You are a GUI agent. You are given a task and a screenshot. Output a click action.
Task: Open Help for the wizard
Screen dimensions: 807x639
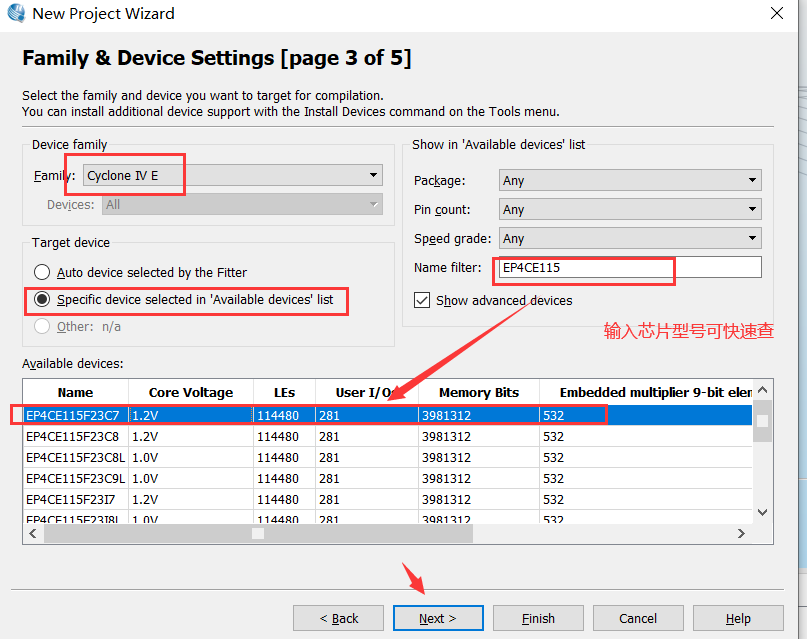pyautogui.click(x=738, y=618)
